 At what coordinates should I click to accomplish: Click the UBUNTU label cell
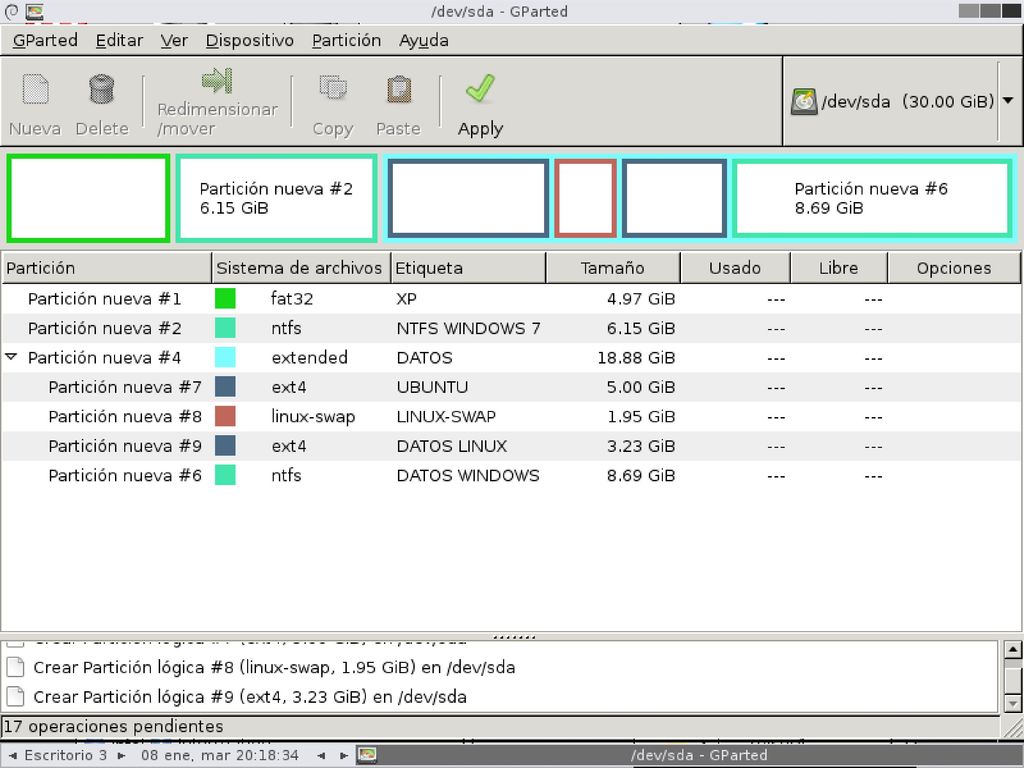tap(432, 387)
